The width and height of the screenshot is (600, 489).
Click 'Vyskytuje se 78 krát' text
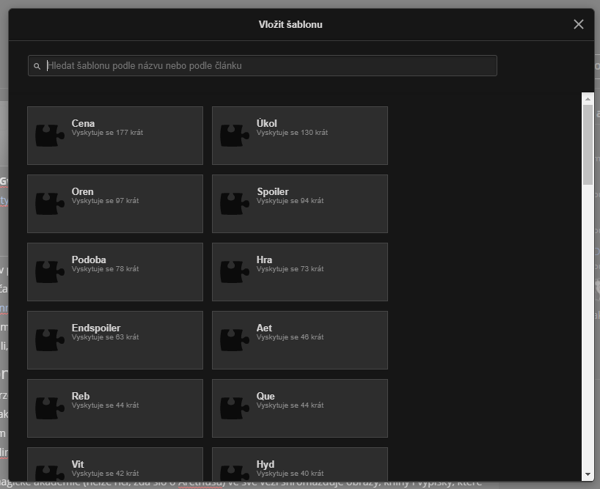tap(105, 269)
